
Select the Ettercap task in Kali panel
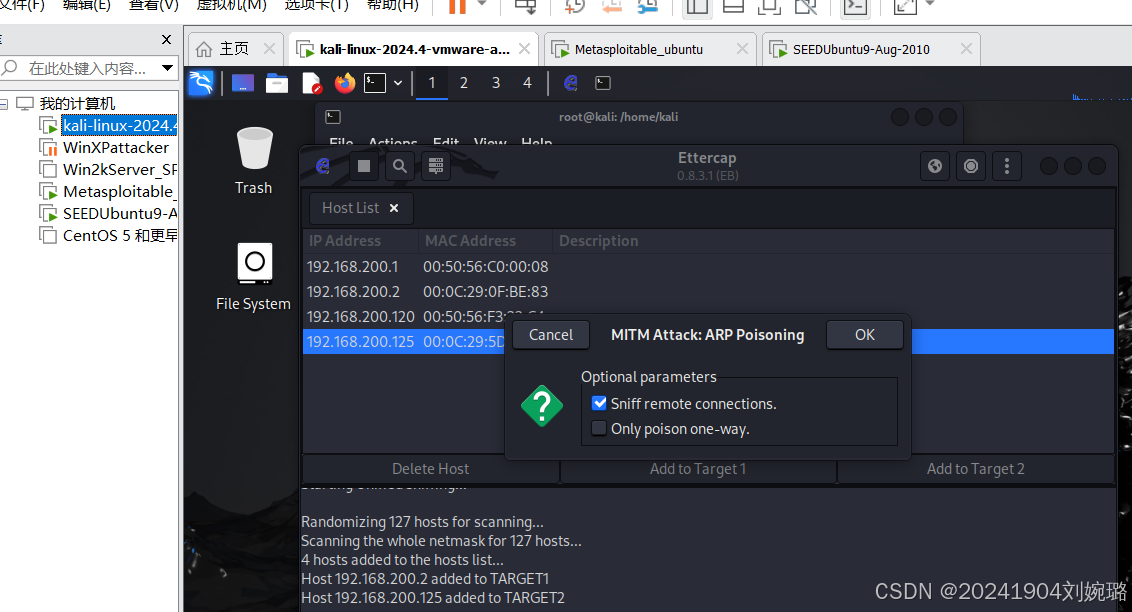570,83
